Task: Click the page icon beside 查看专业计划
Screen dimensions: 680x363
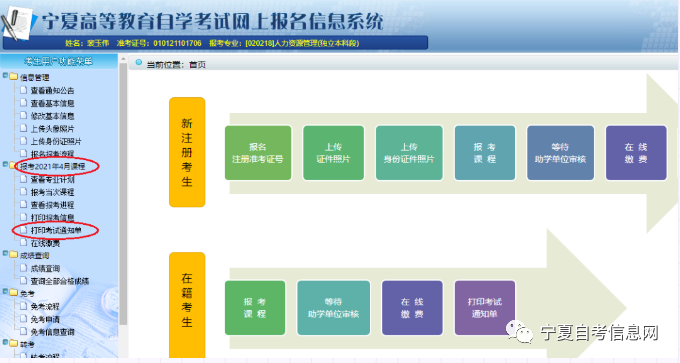Action: point(24,179)
